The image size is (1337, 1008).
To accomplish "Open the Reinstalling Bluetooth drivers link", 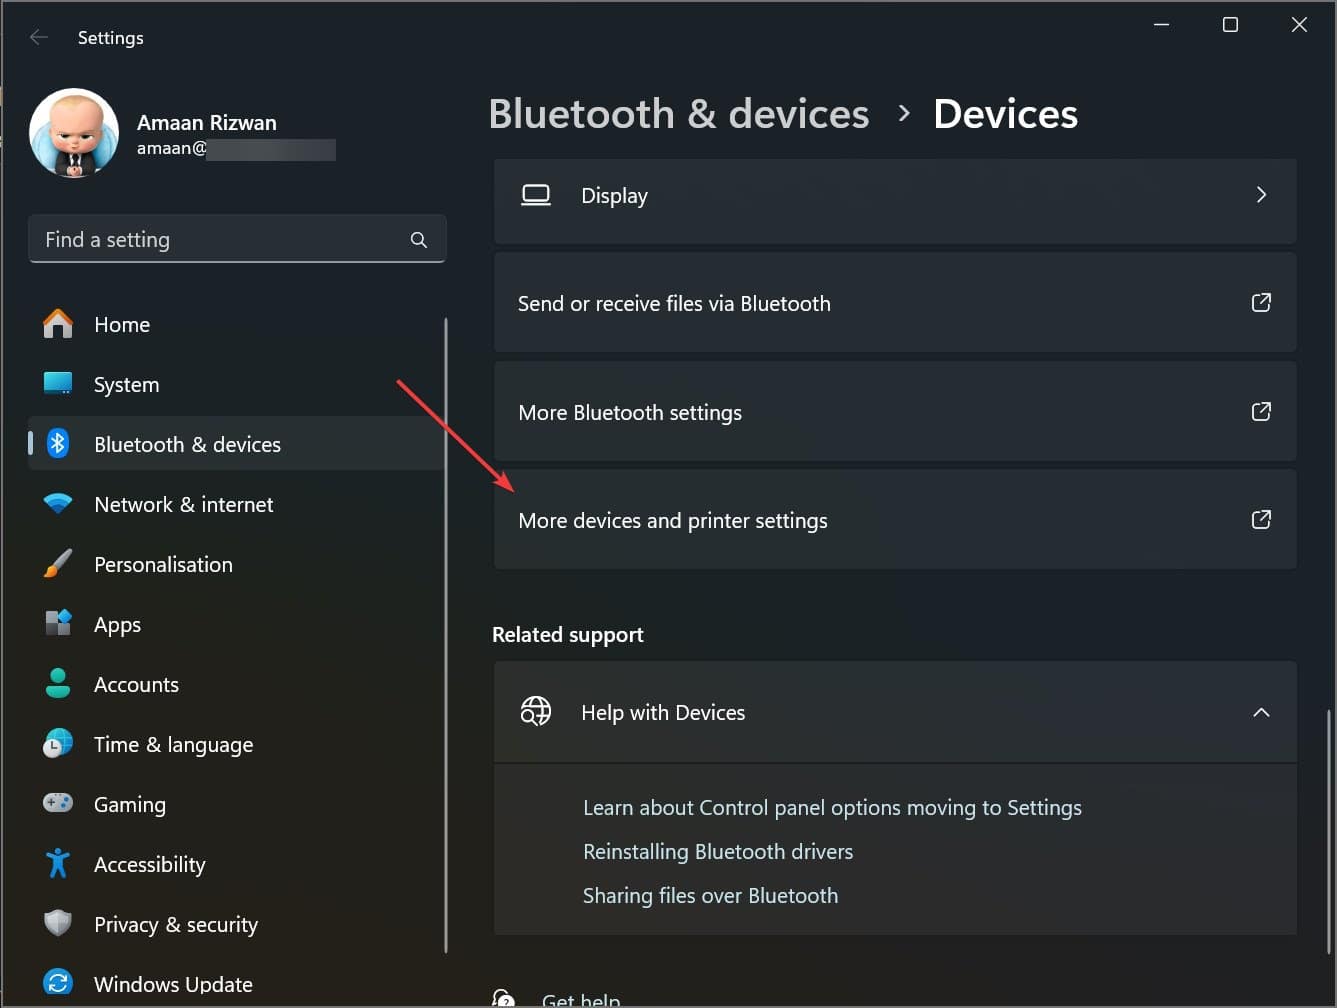I will (x=718, y=851).
